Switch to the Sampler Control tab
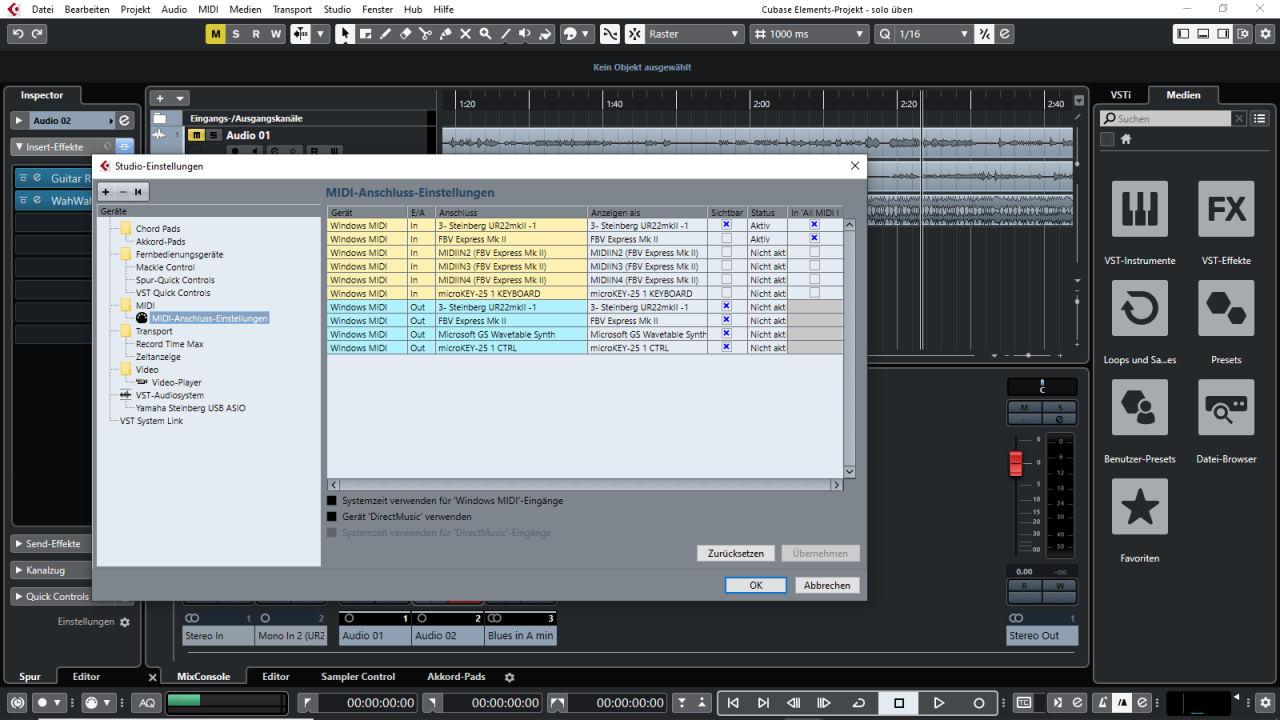 [x=358, y=677]
